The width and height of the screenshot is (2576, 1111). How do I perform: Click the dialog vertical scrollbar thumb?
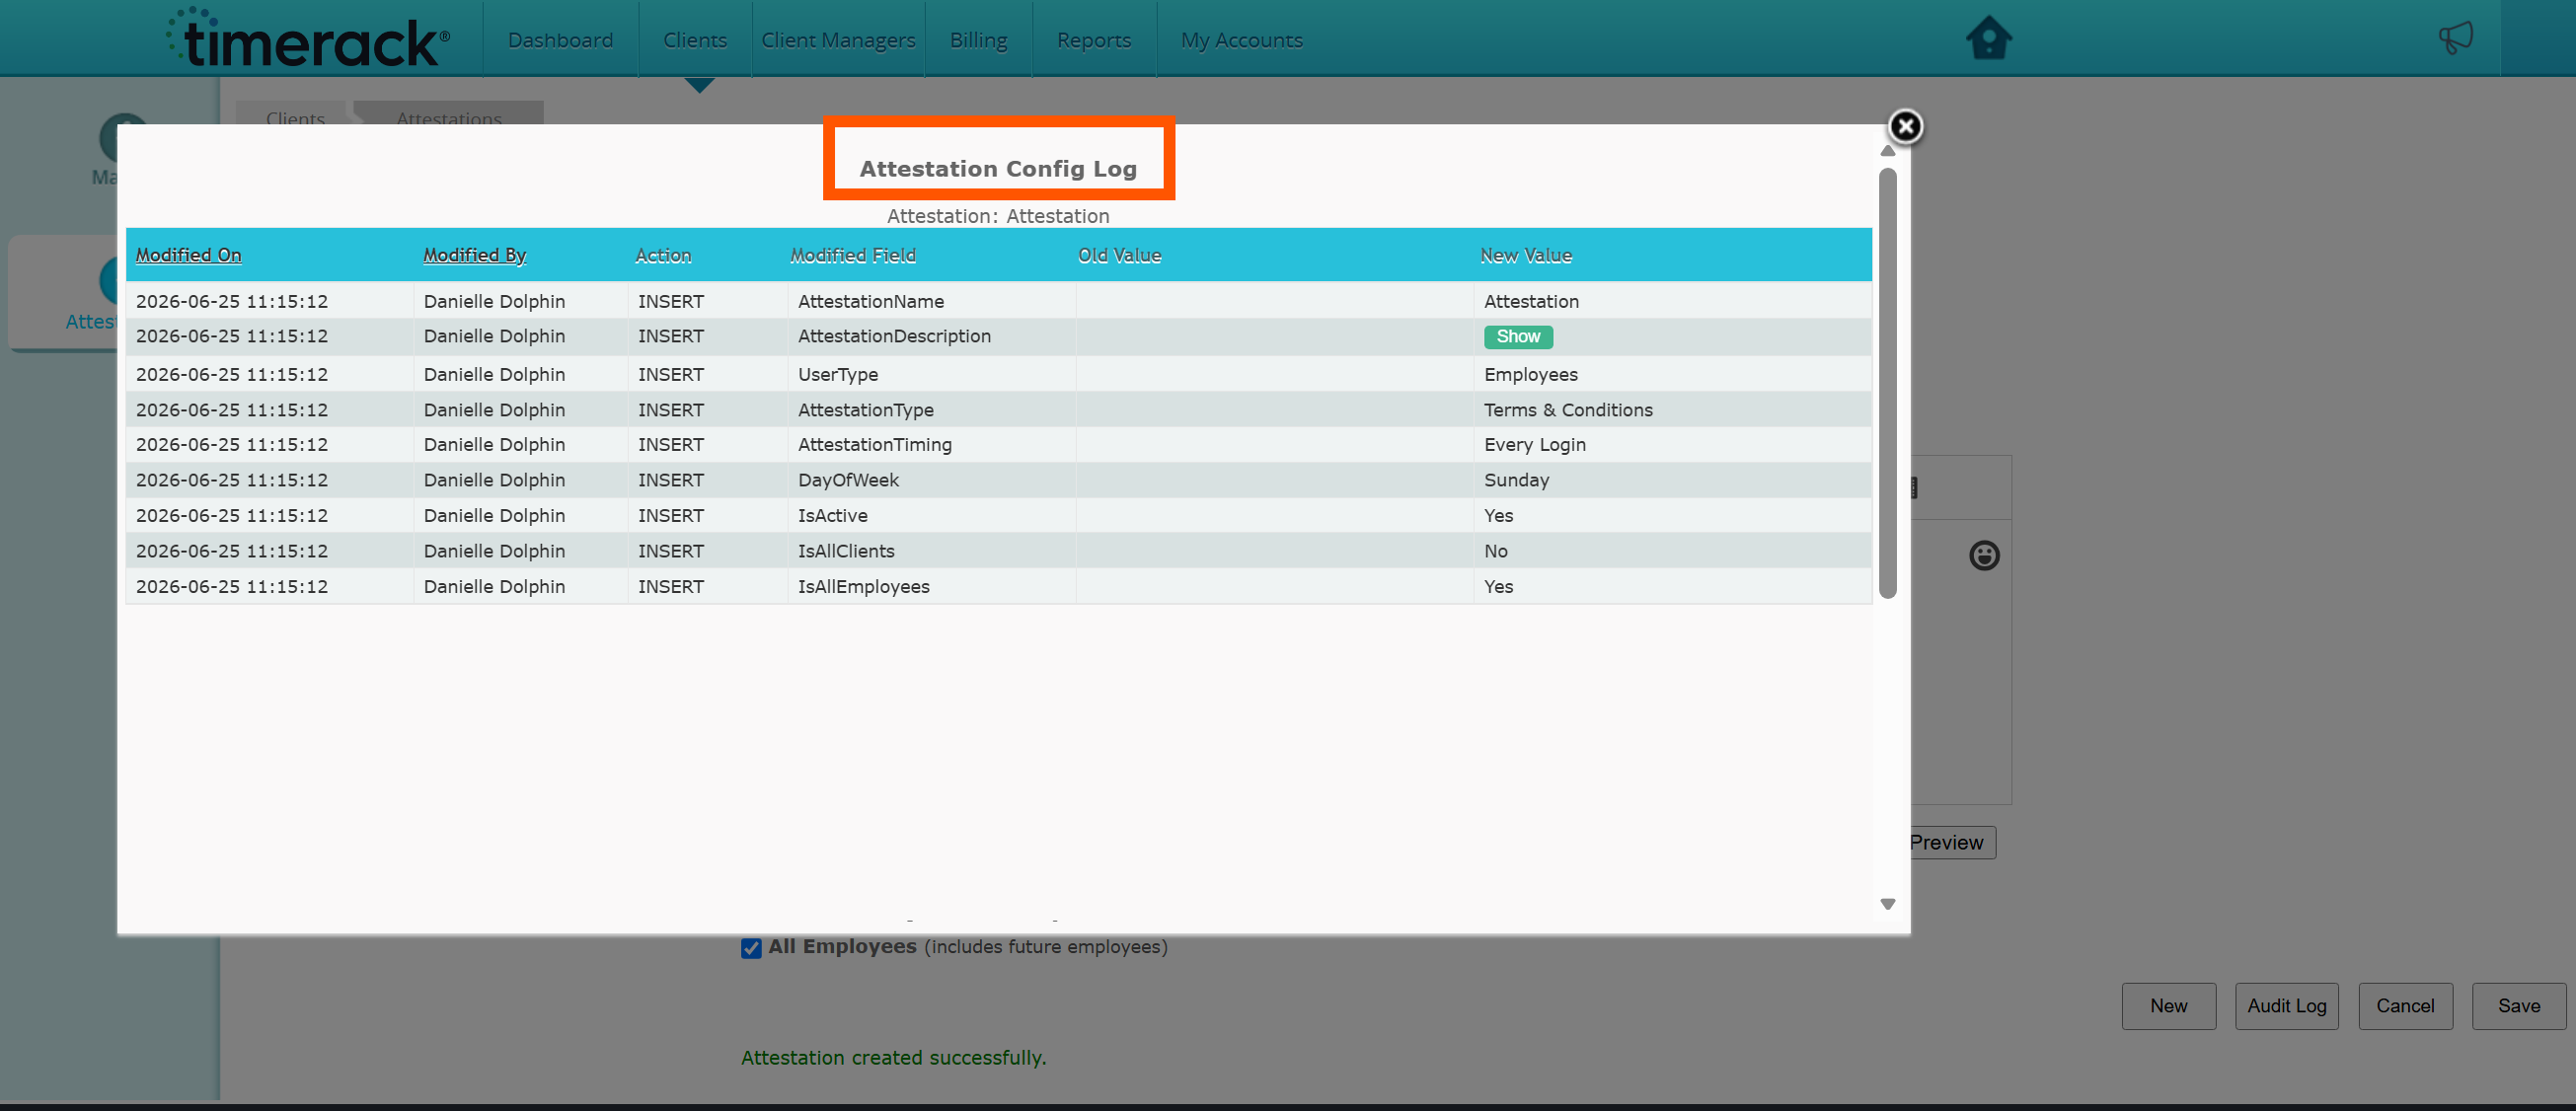tap(1887, 384)
